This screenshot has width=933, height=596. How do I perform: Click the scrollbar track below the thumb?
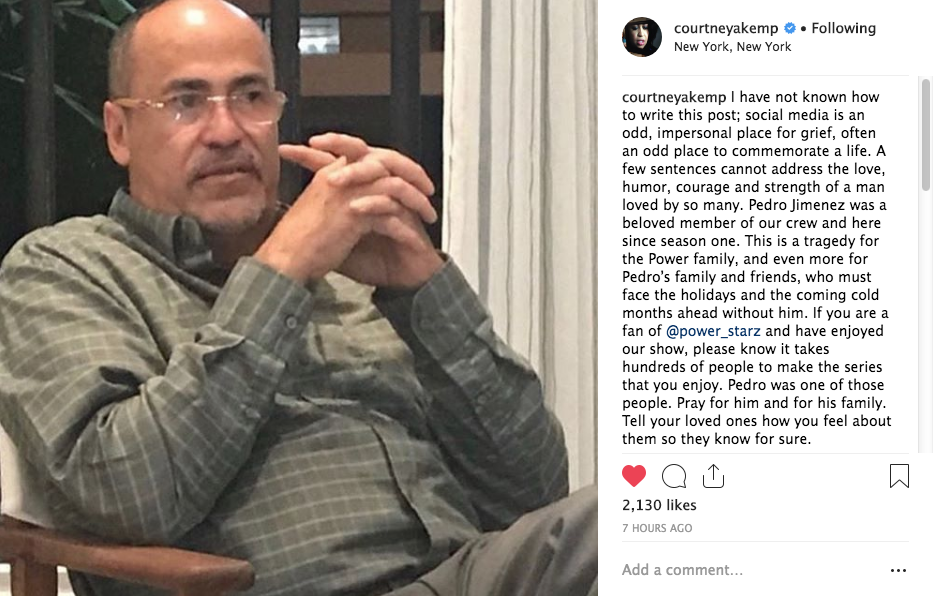pos(925,321)
